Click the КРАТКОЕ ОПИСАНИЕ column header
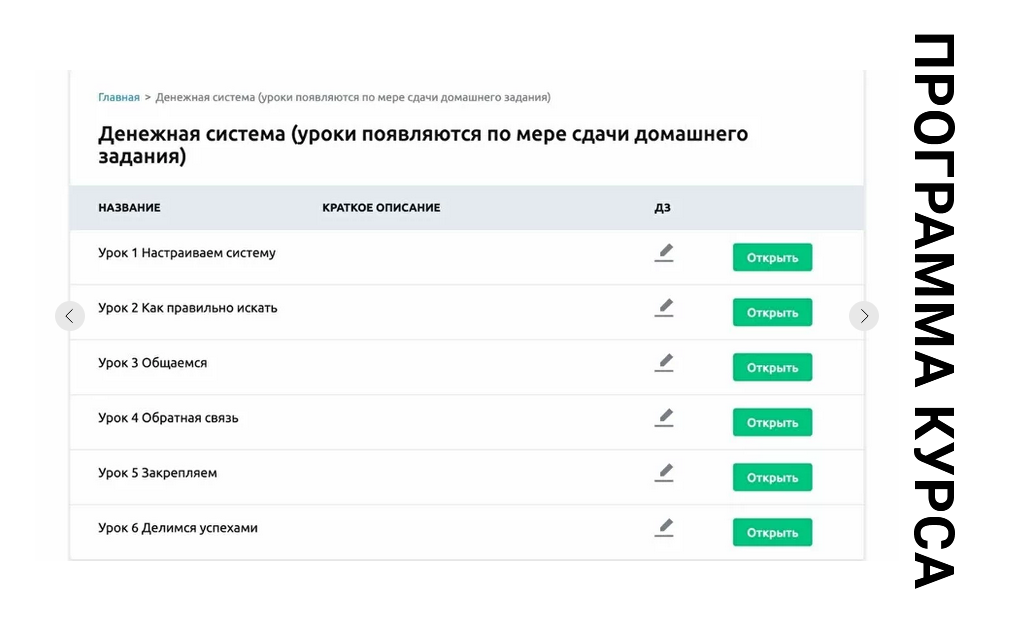 (x=381, y=208)
